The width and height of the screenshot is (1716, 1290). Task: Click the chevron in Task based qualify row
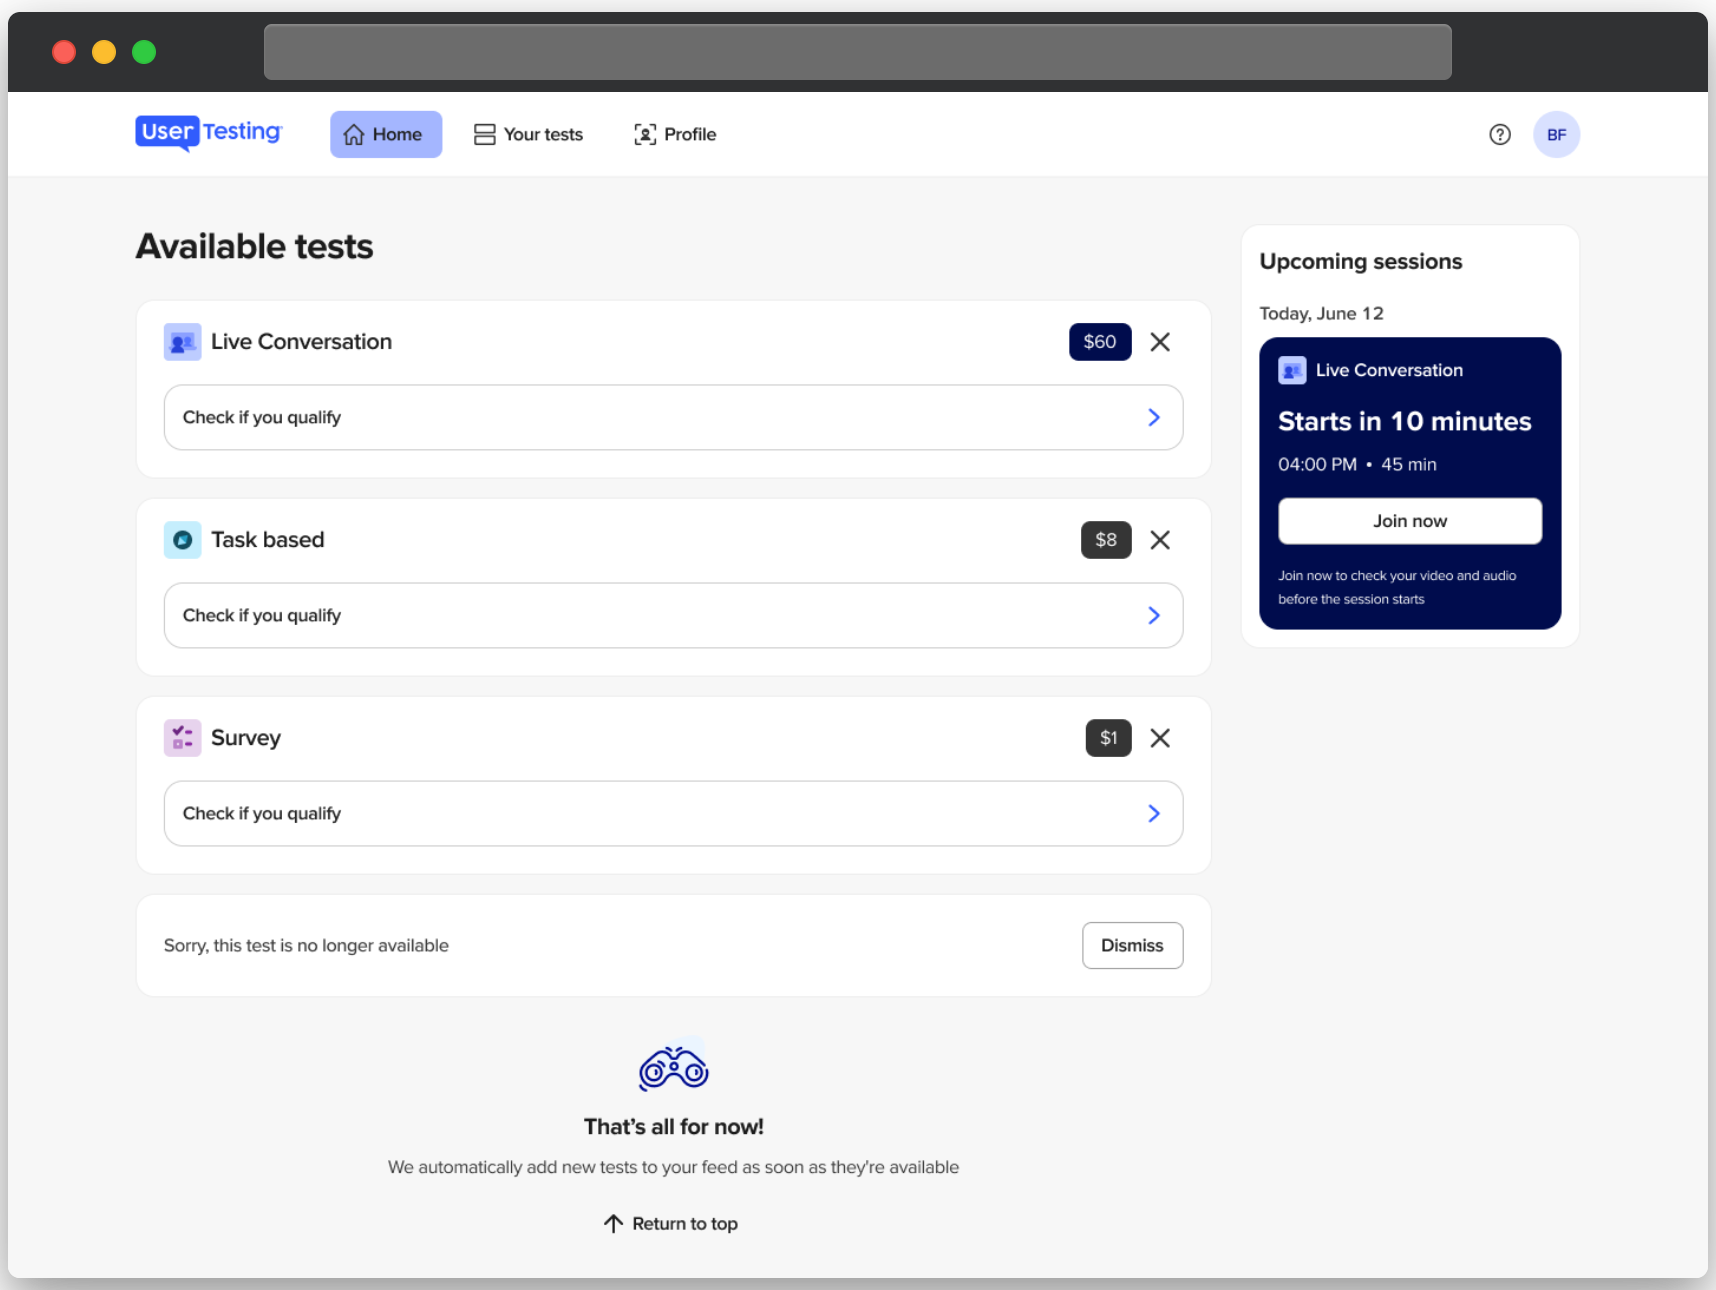(1154, 615)
